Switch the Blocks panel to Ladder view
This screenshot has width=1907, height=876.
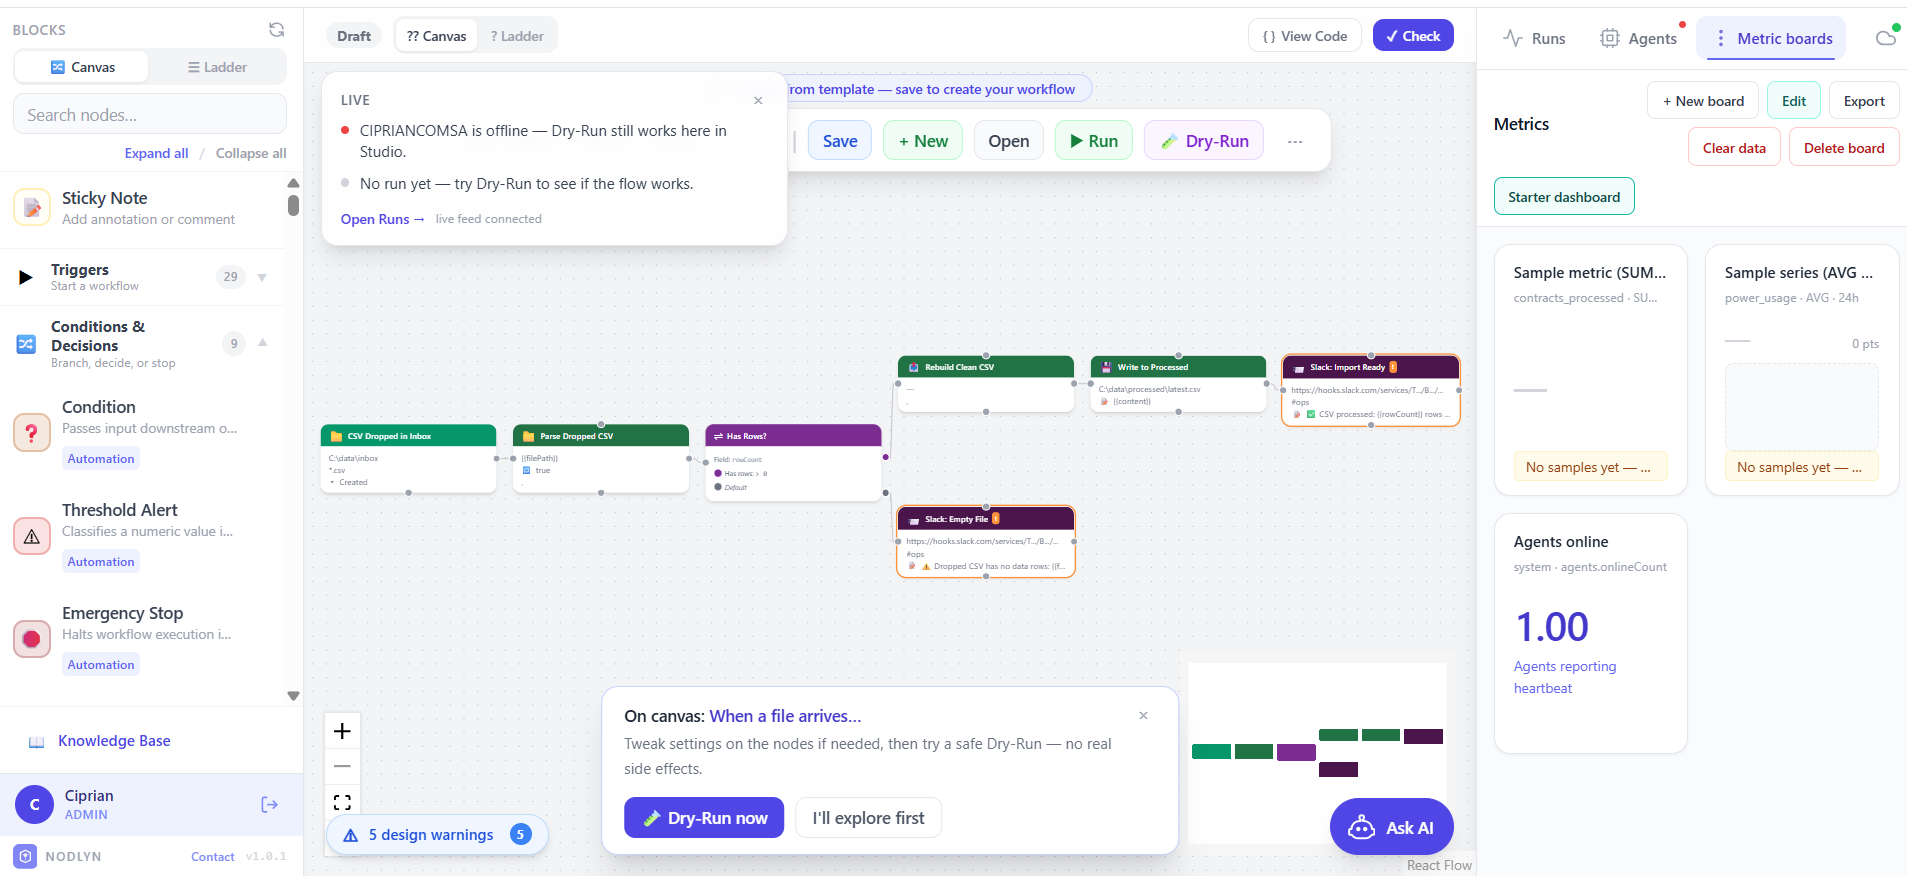point(217,67)
